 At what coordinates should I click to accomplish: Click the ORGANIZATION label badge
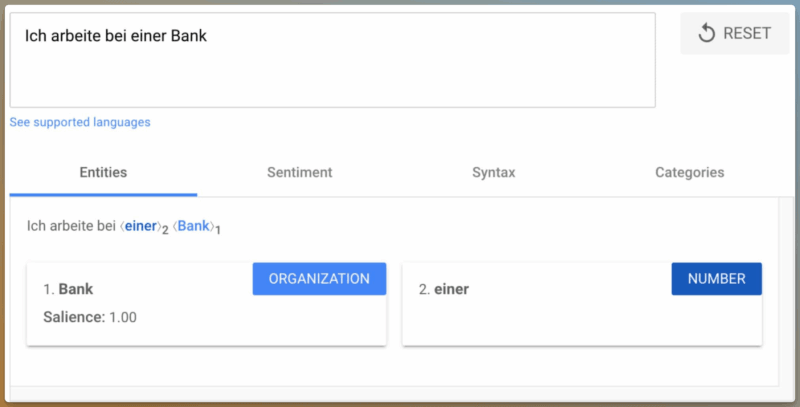[x=319, y=279]
